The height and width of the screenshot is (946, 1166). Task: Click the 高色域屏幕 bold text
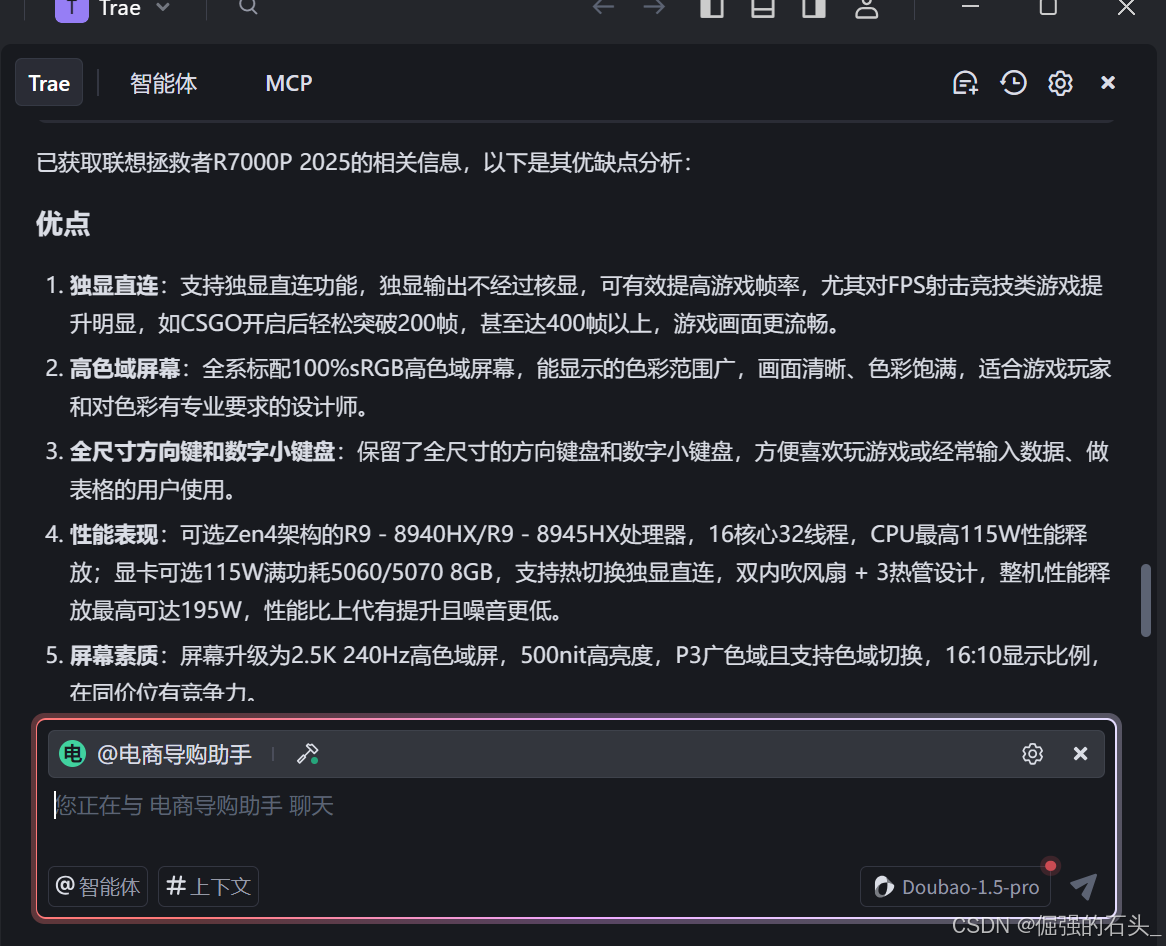click(x=125, y=368)
